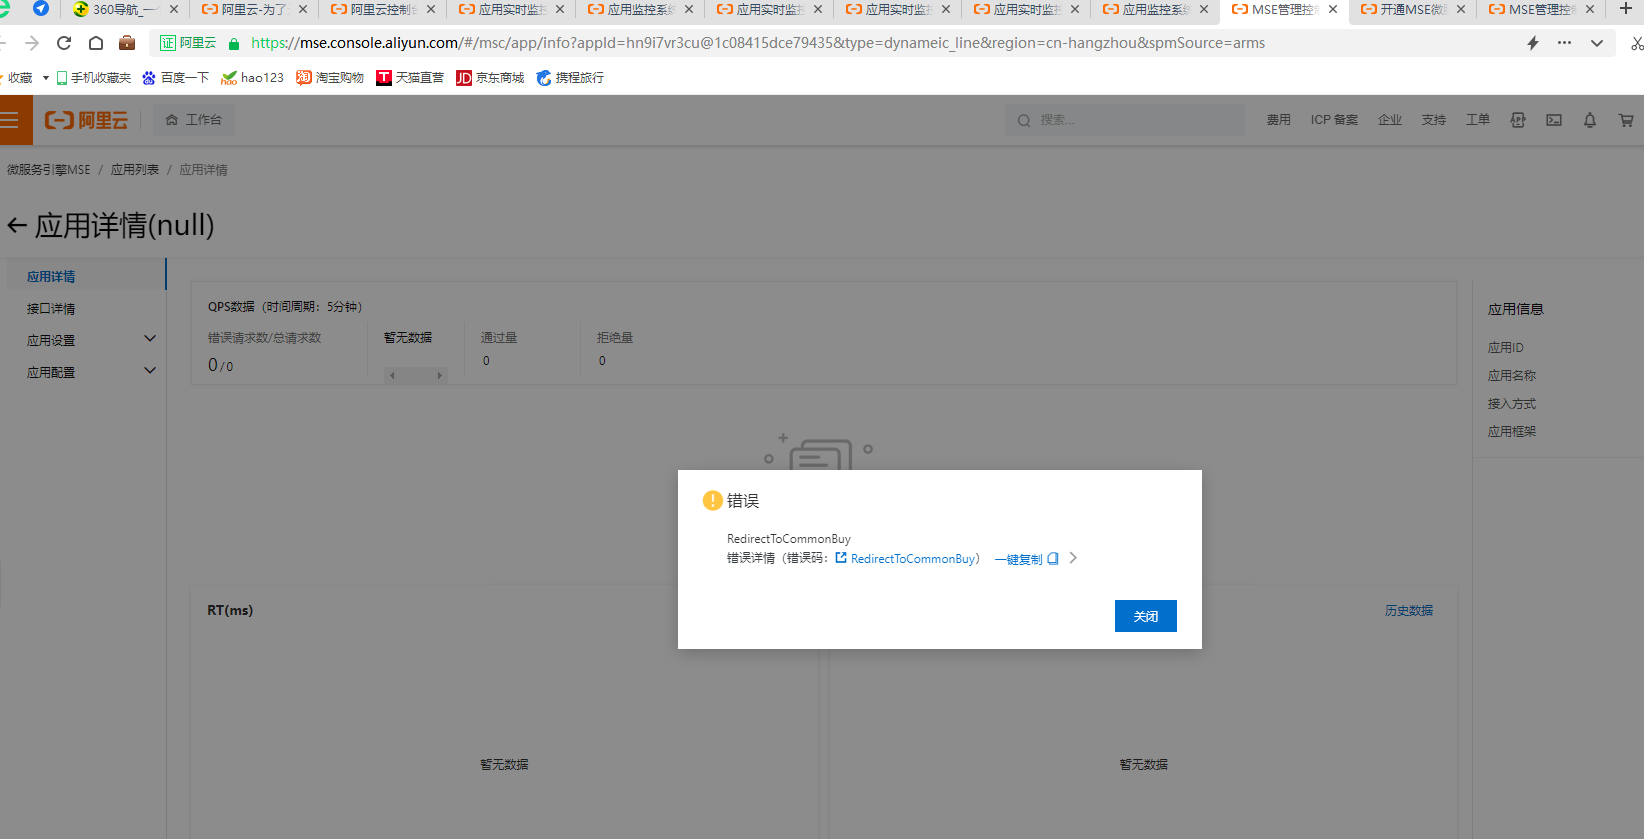Expand error details with the right chevron

[1073, 558]
